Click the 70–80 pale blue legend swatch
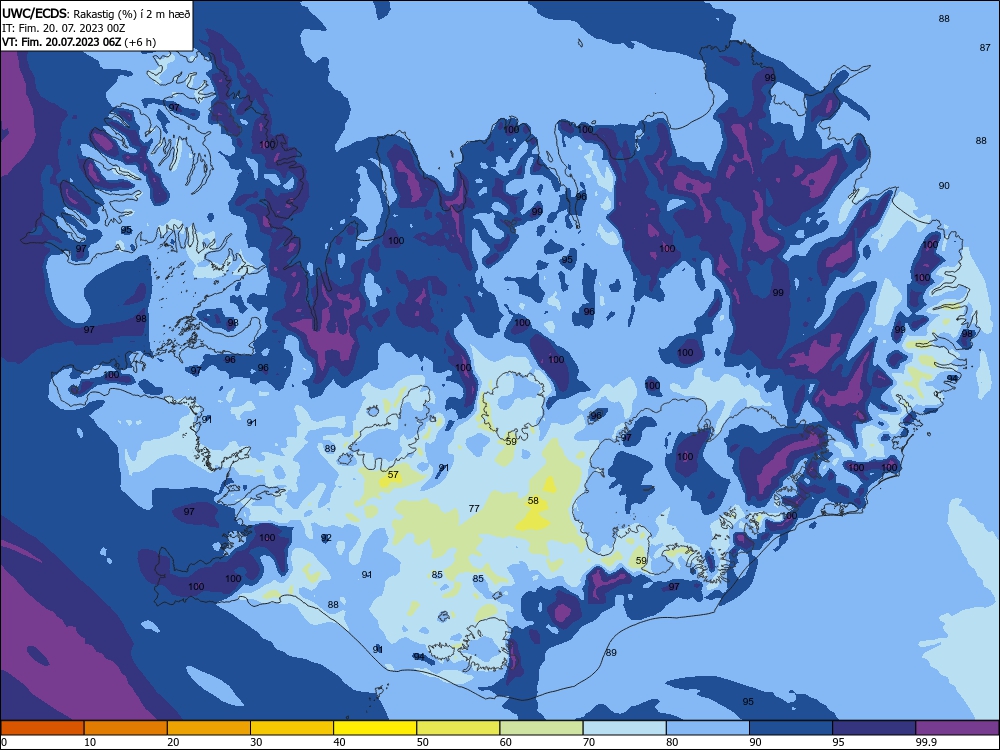Screen dimensions: 1000x750 [625, 728]
